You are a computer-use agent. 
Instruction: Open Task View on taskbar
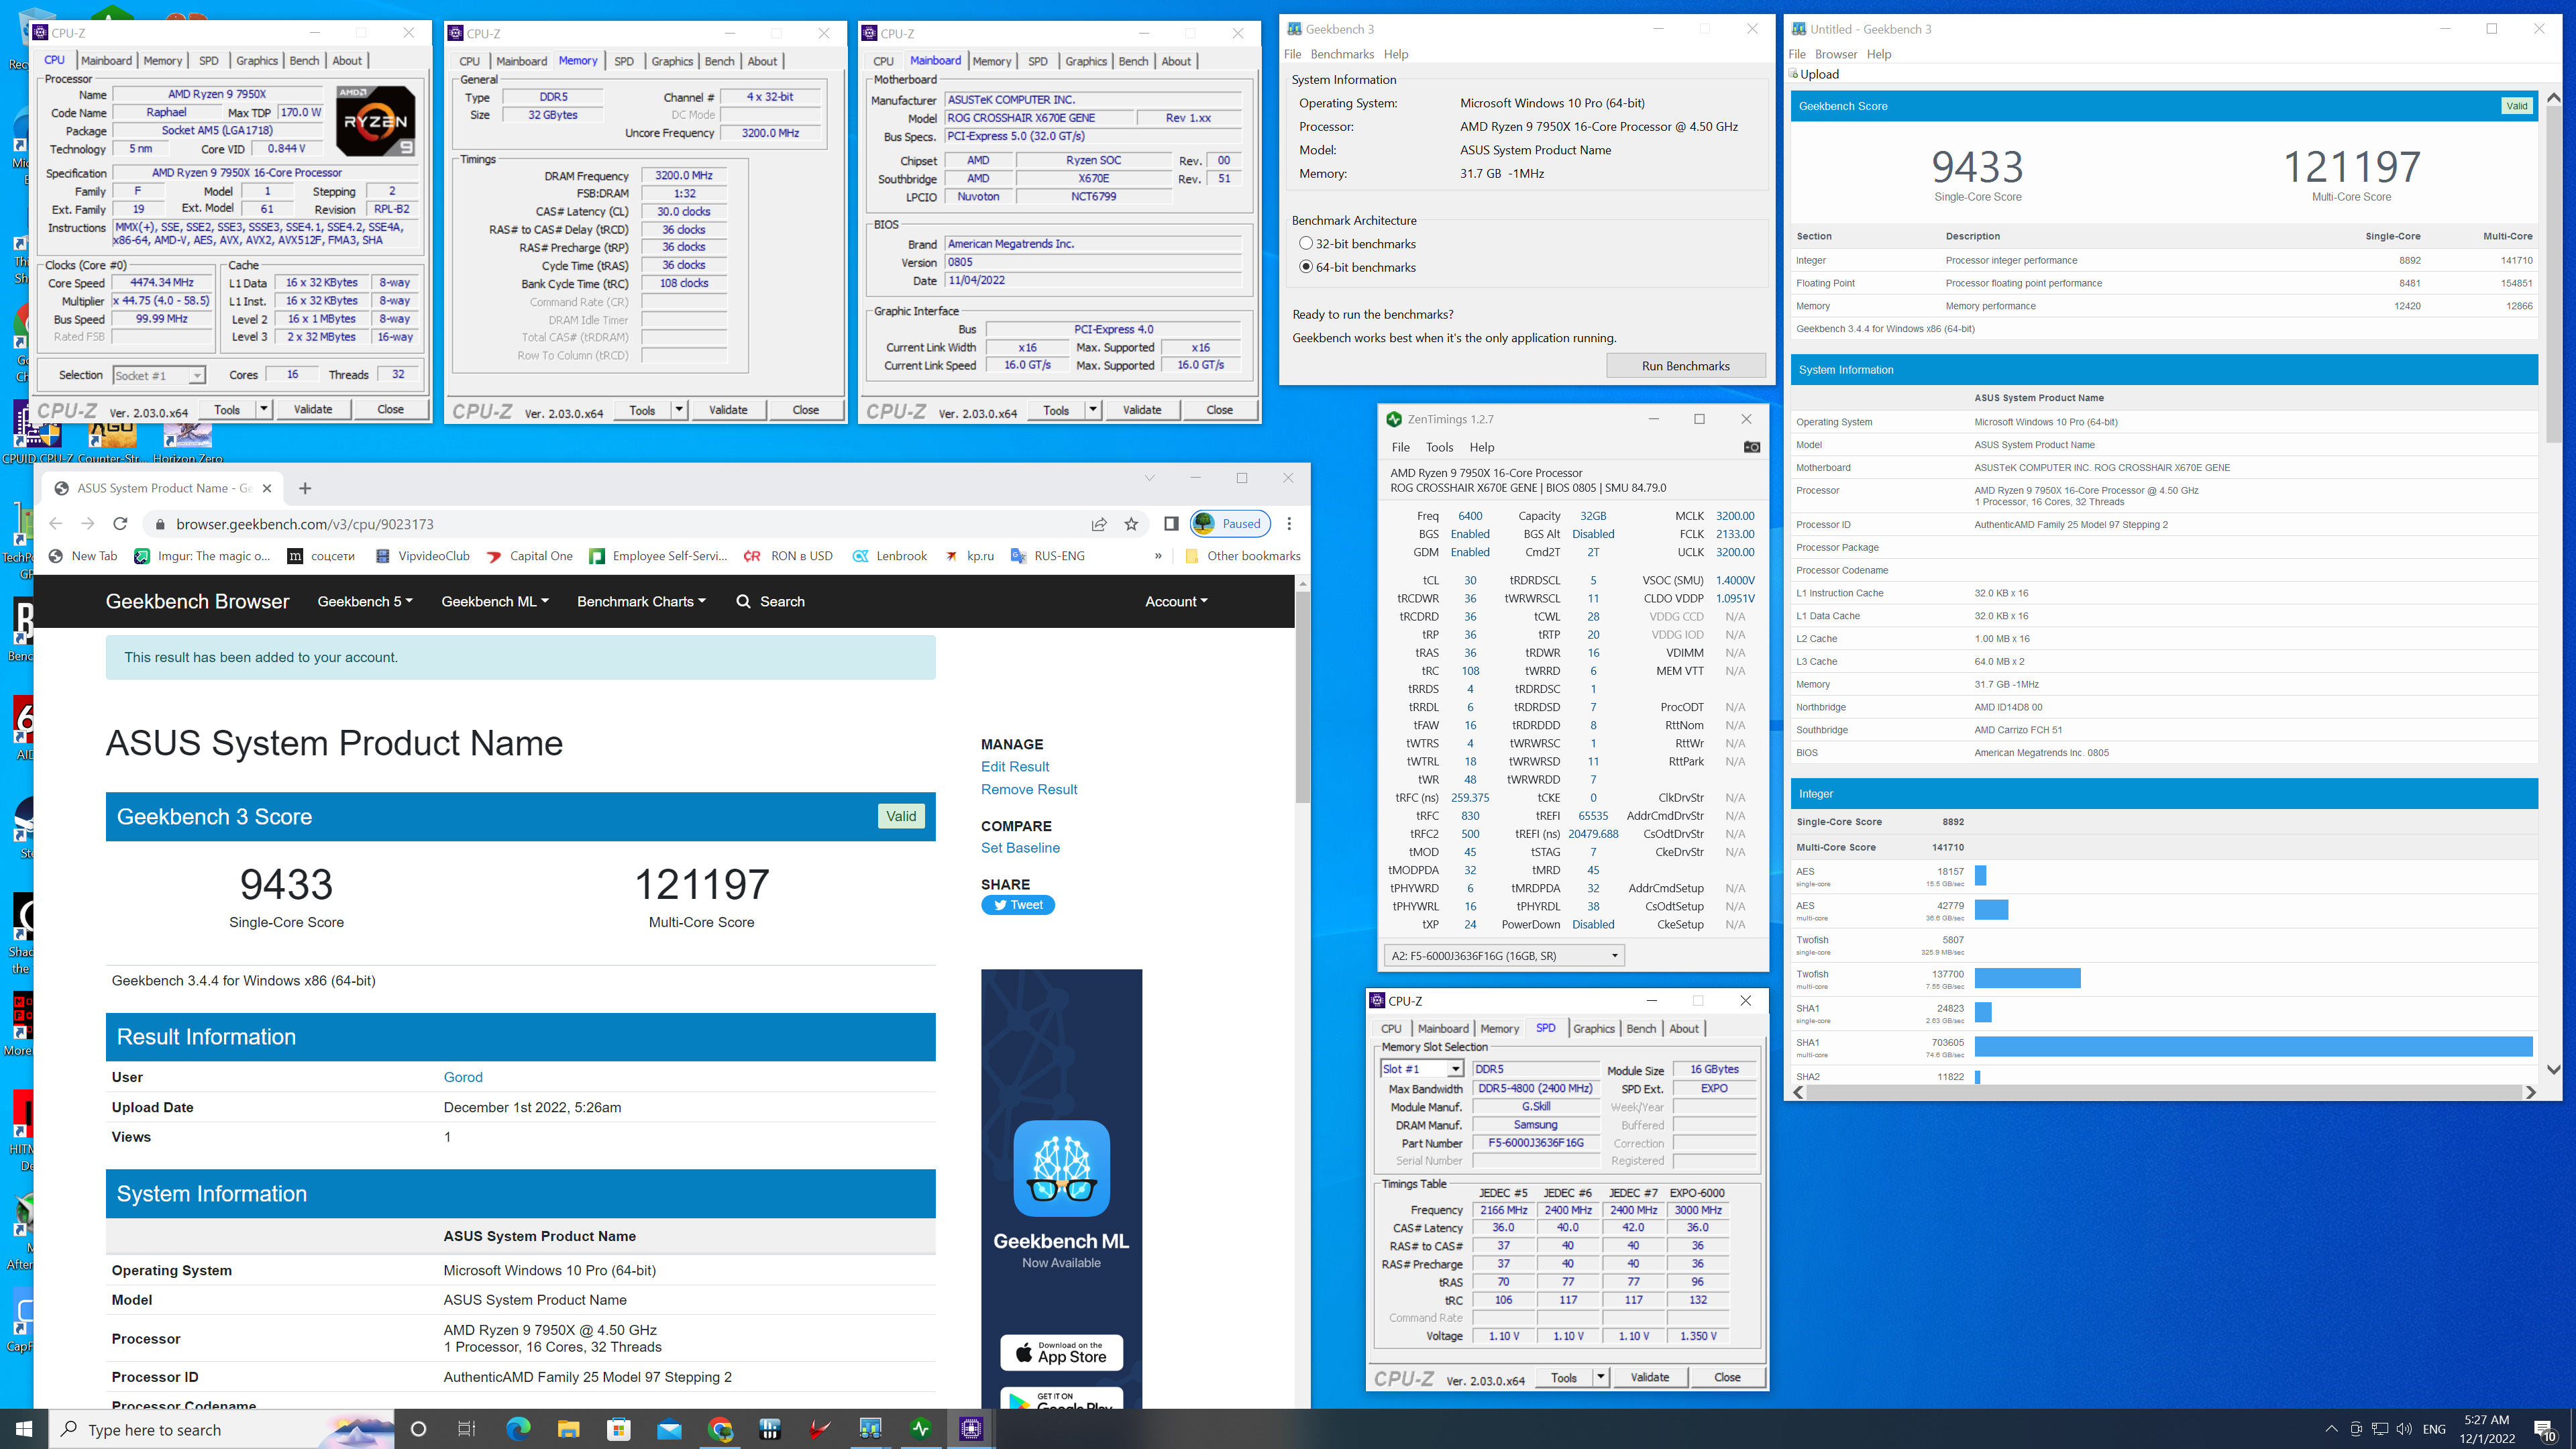(x=467, y=1429)
